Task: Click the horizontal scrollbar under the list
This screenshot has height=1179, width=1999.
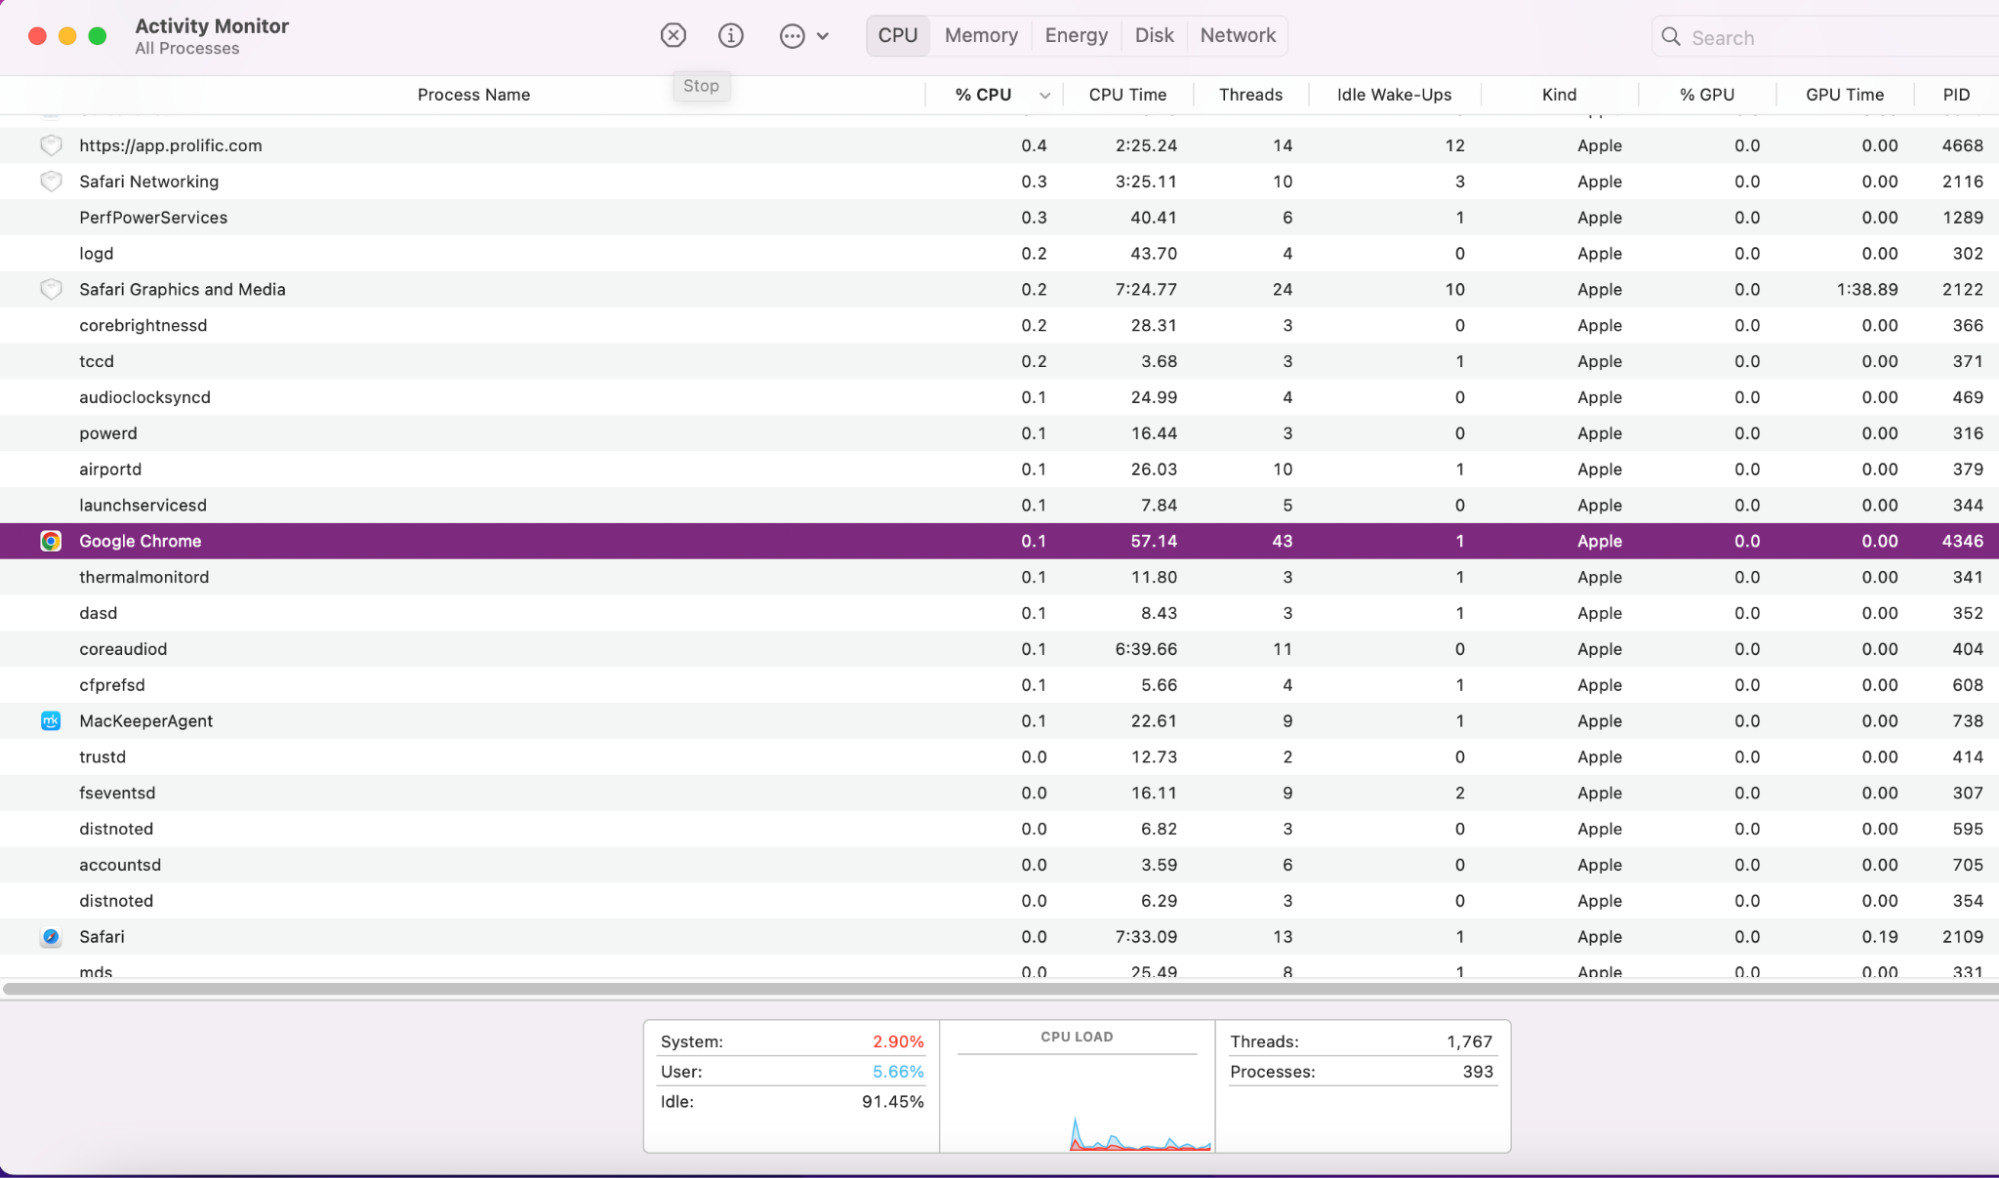Action: [x=999, y=989]
